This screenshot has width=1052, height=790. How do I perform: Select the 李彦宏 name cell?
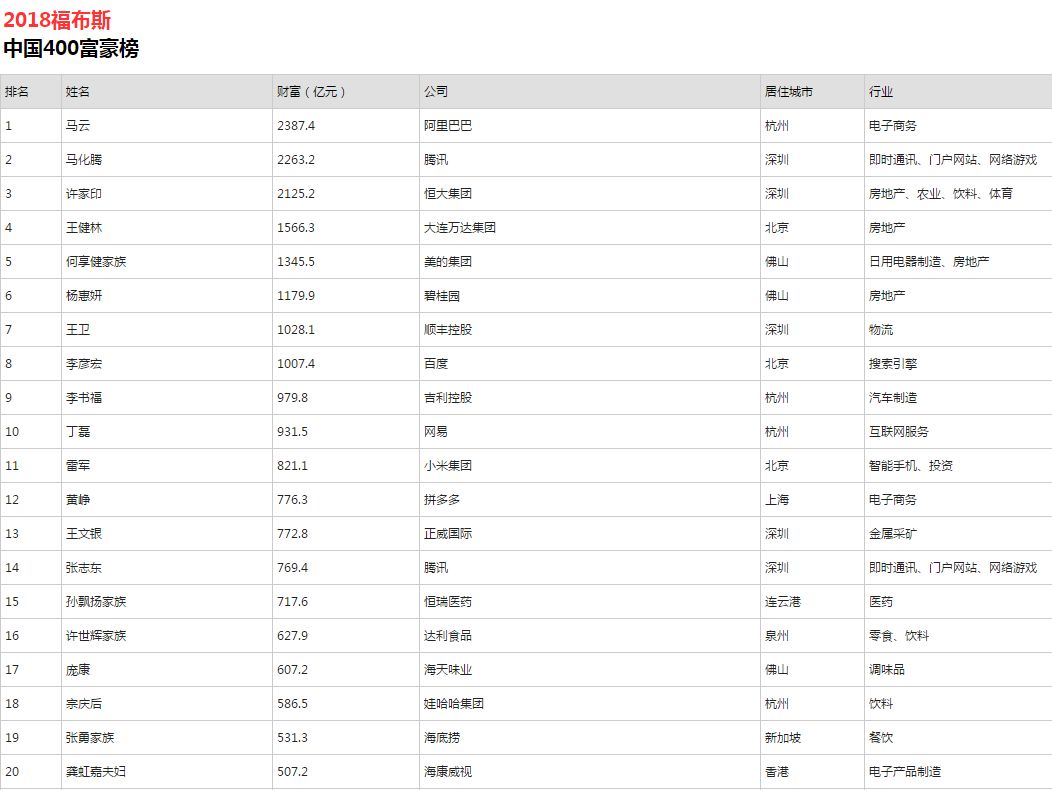coord(84,364)
